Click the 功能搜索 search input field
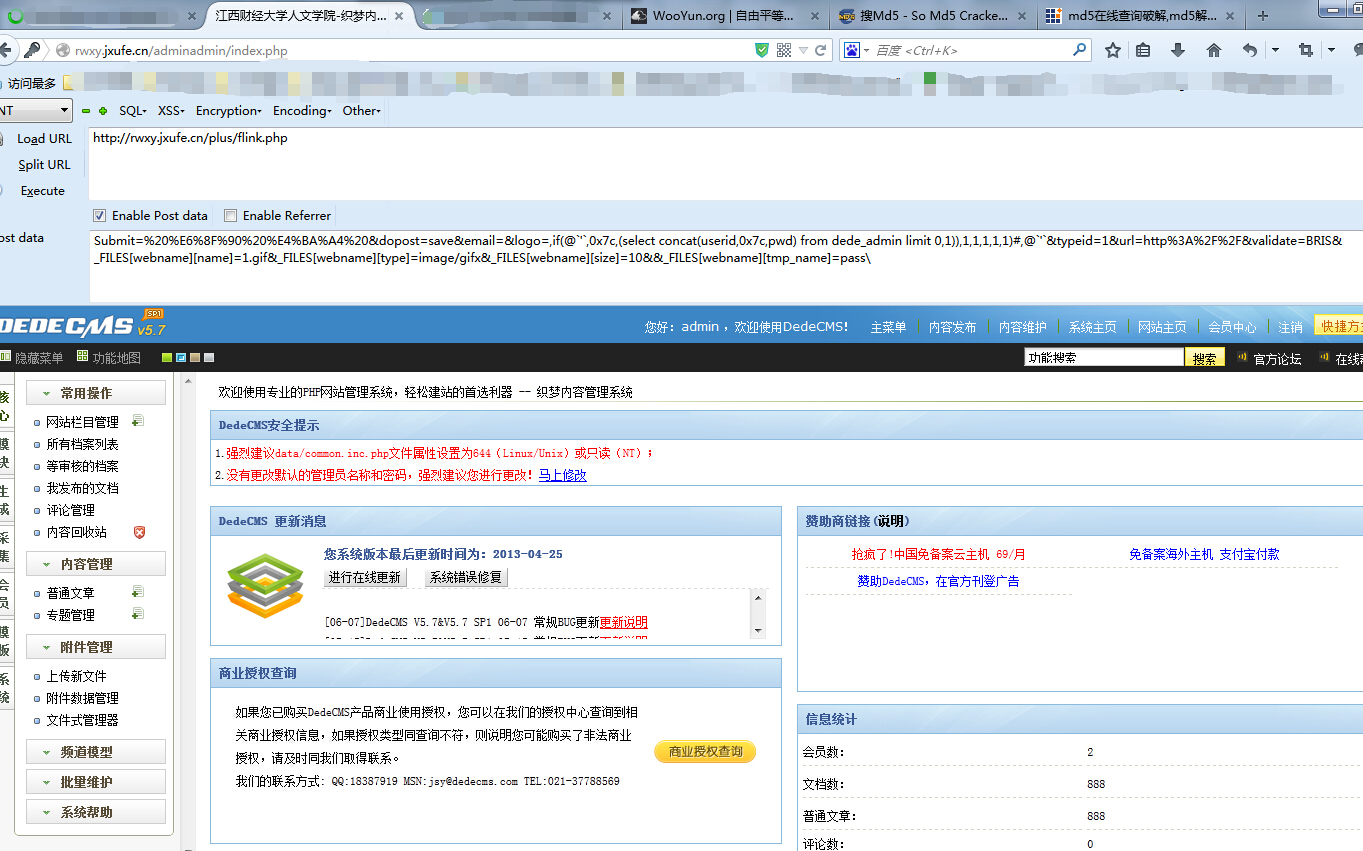 tap(1104, 357)
